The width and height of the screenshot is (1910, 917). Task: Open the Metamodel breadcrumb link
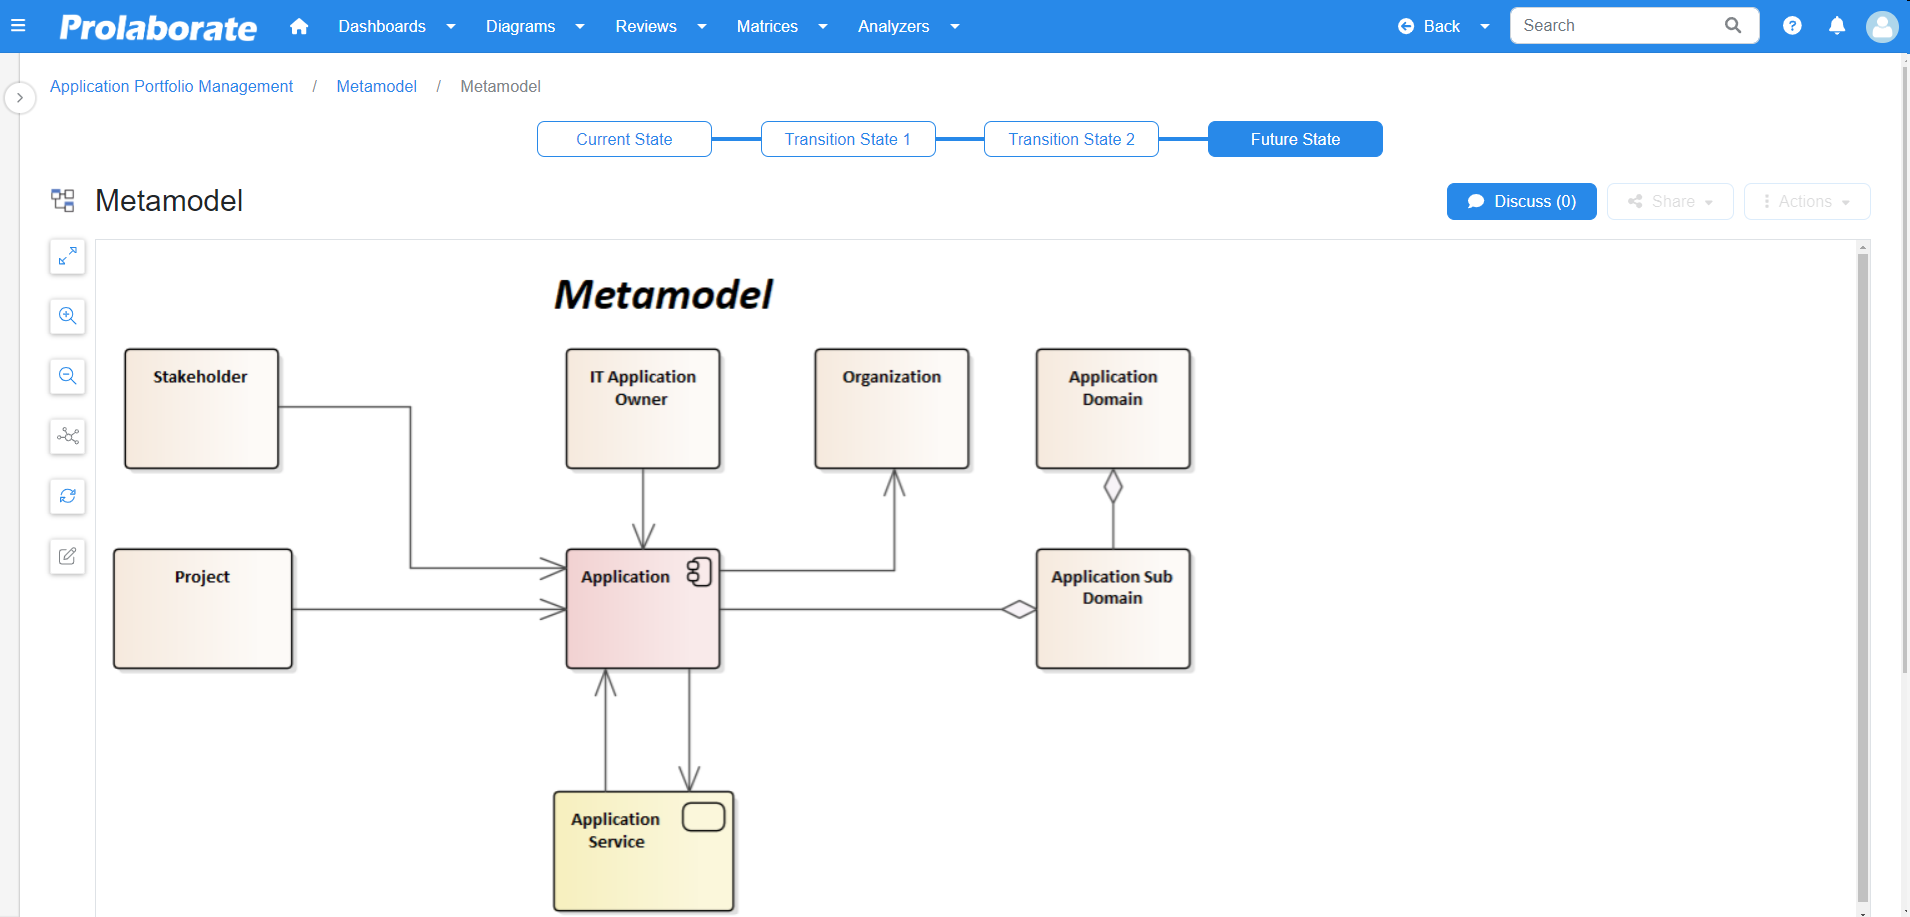pyautogui.click(x=376, y=87)
